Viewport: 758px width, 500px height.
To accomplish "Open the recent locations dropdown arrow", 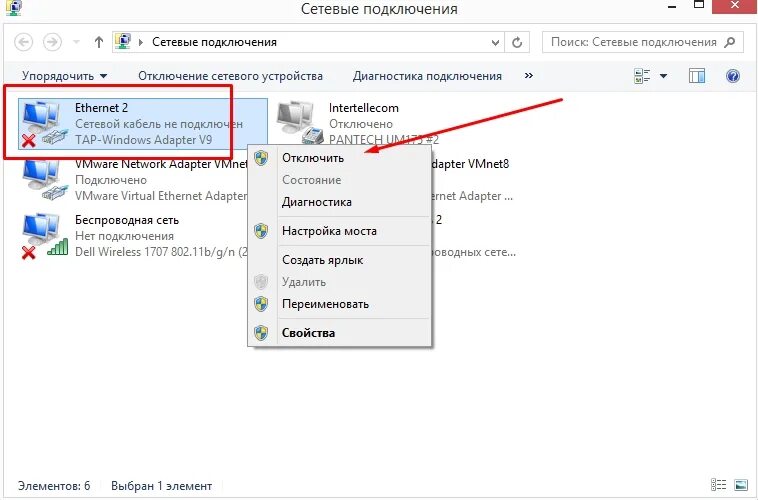I will 76,43.
